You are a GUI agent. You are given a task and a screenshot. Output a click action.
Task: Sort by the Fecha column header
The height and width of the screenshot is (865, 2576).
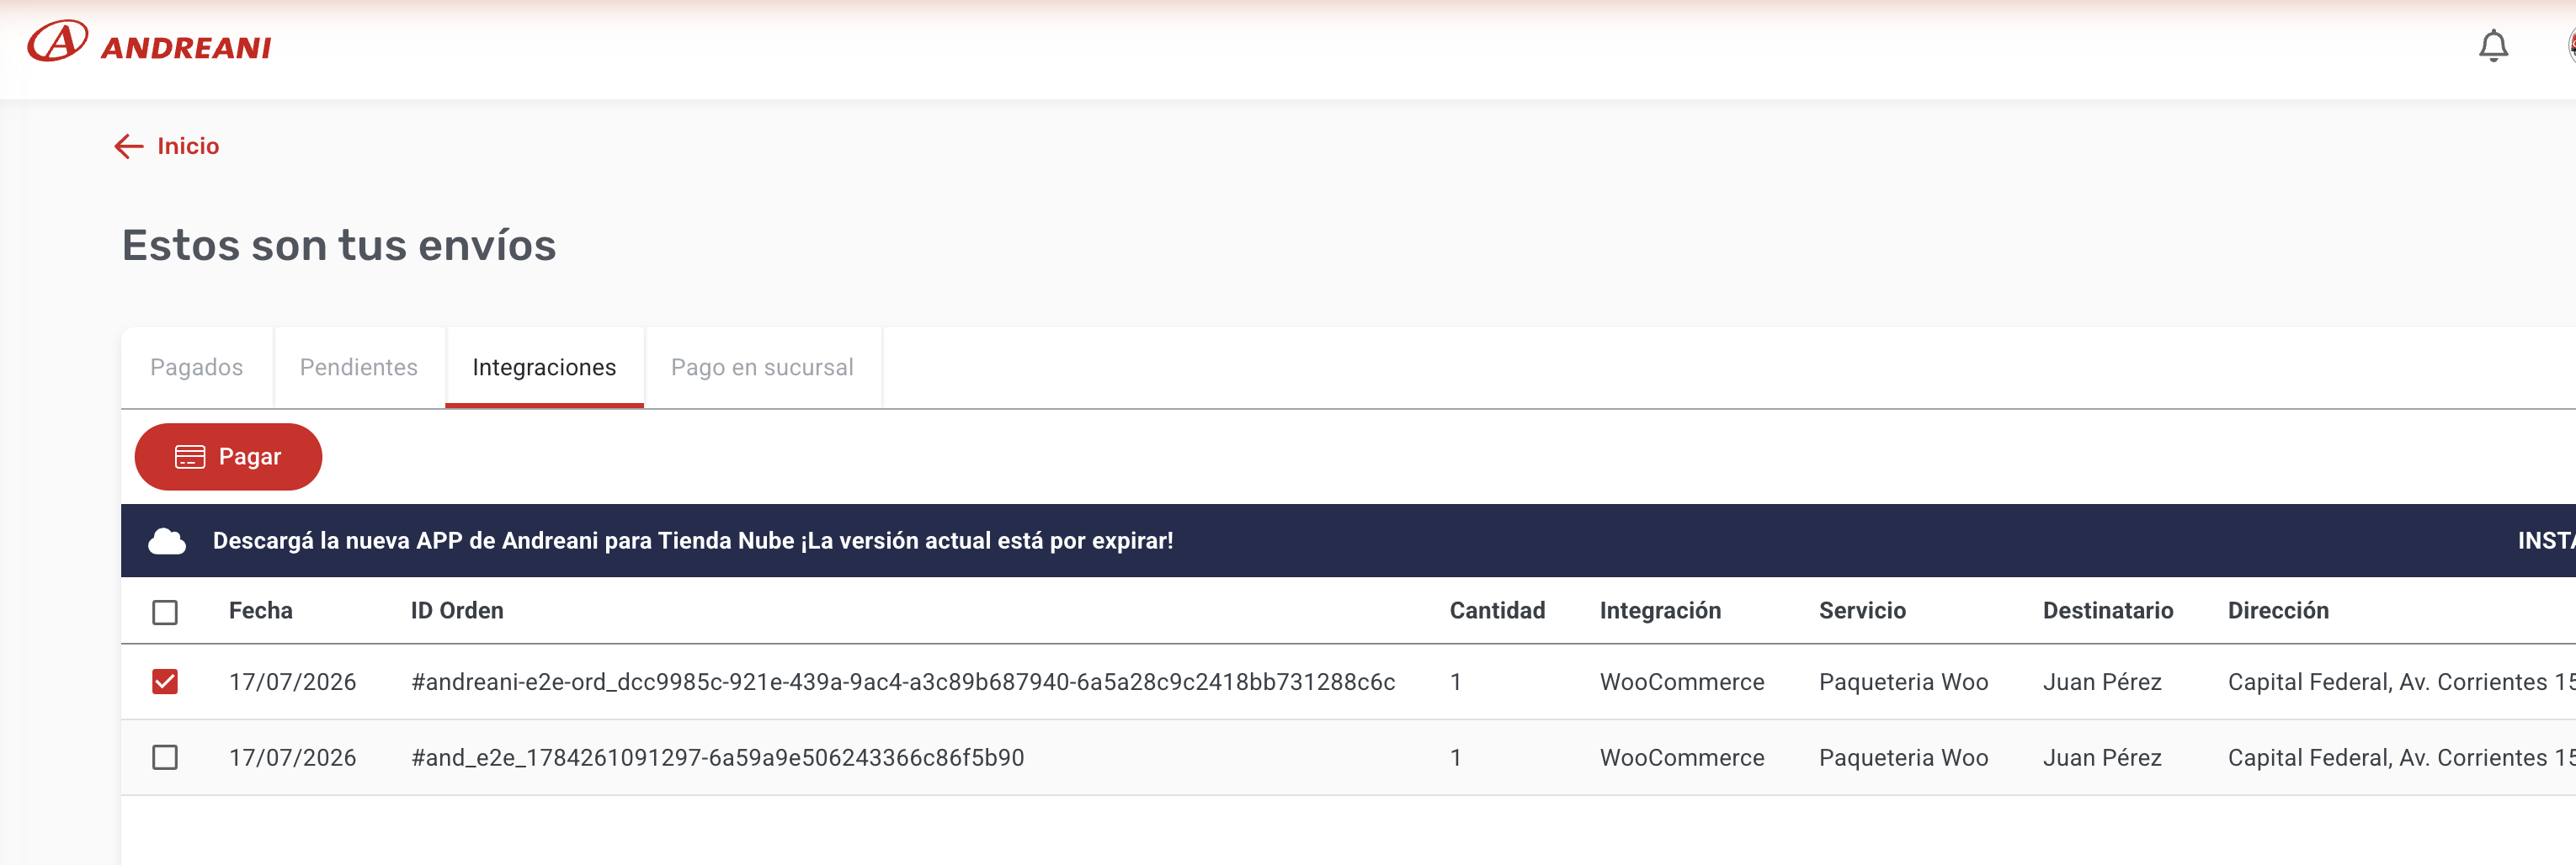coord(261,611)
